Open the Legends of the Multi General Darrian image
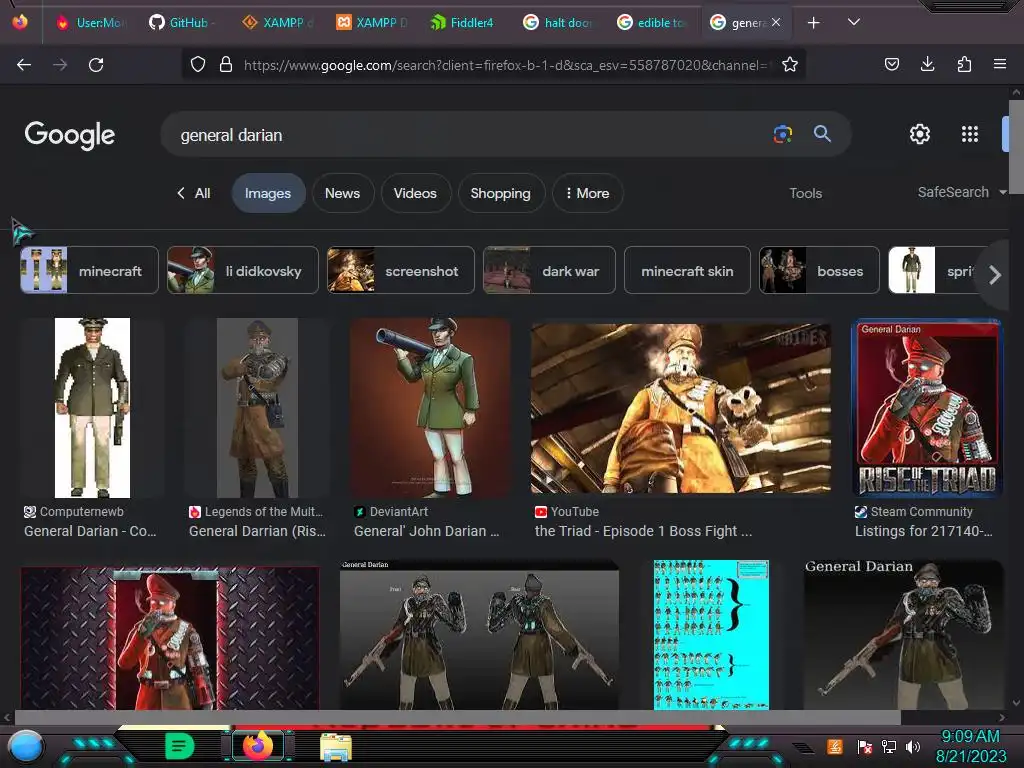The width and height of the screenshot is (1024, 768). click(x=257, y=408)
